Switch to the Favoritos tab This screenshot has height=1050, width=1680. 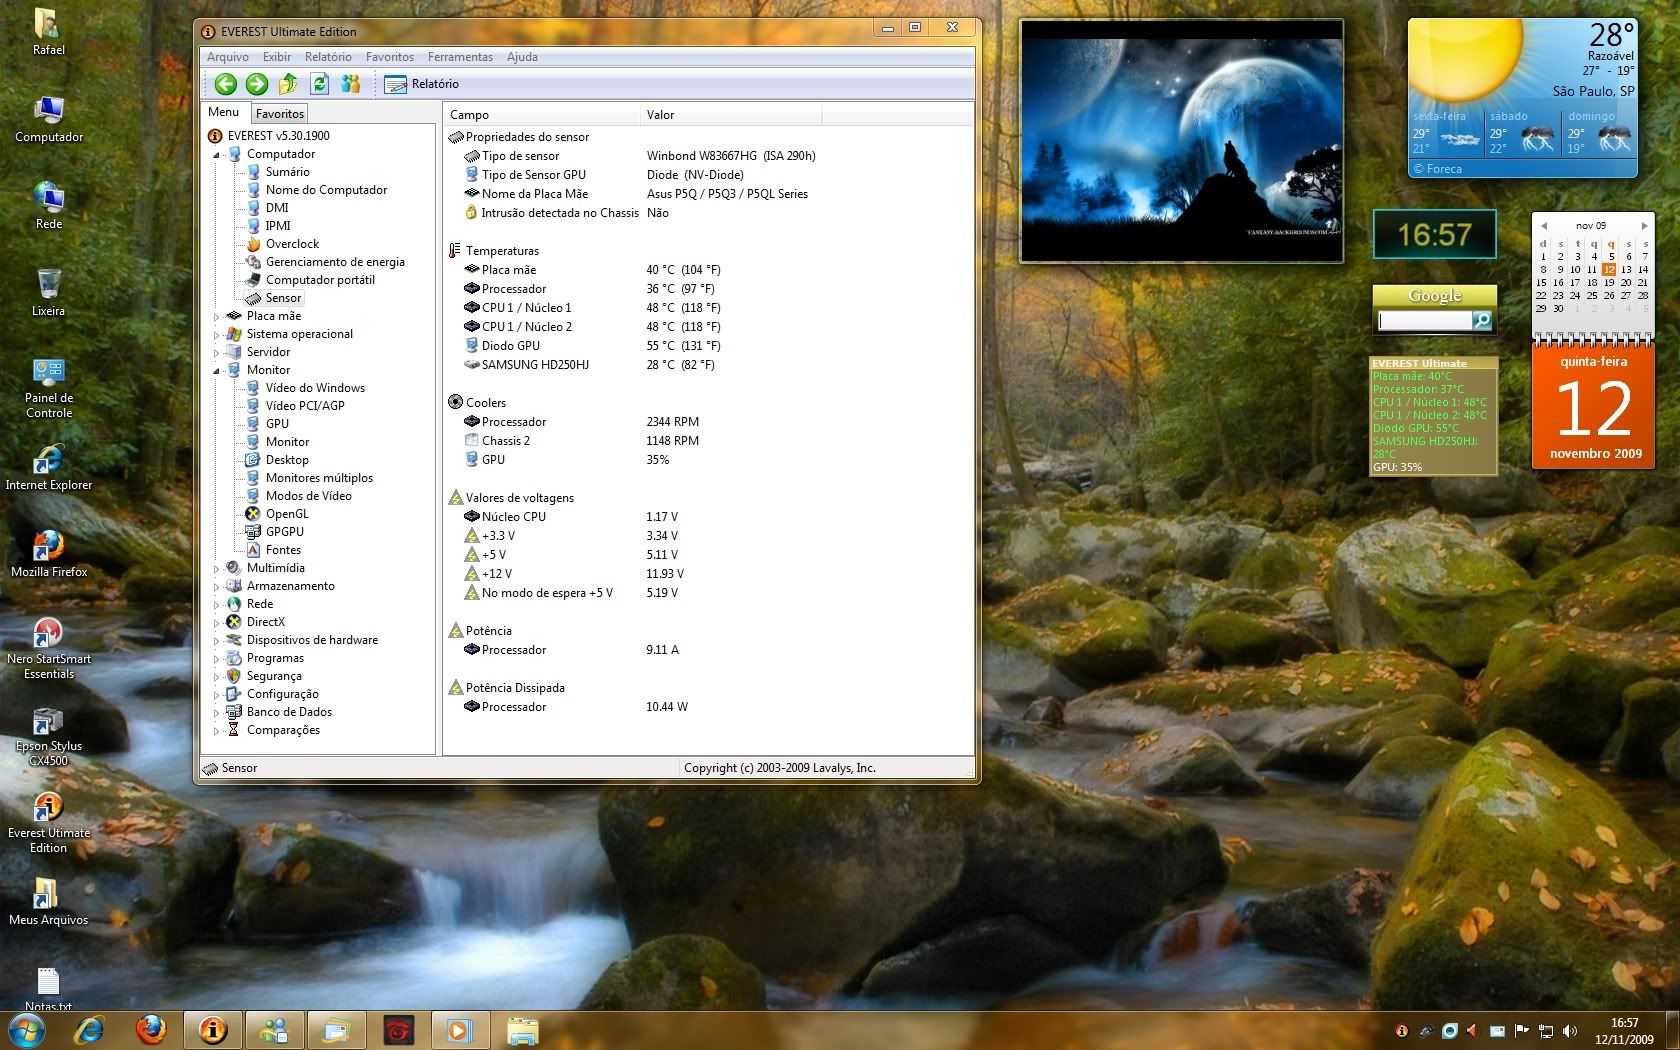(x=279, y=114)
